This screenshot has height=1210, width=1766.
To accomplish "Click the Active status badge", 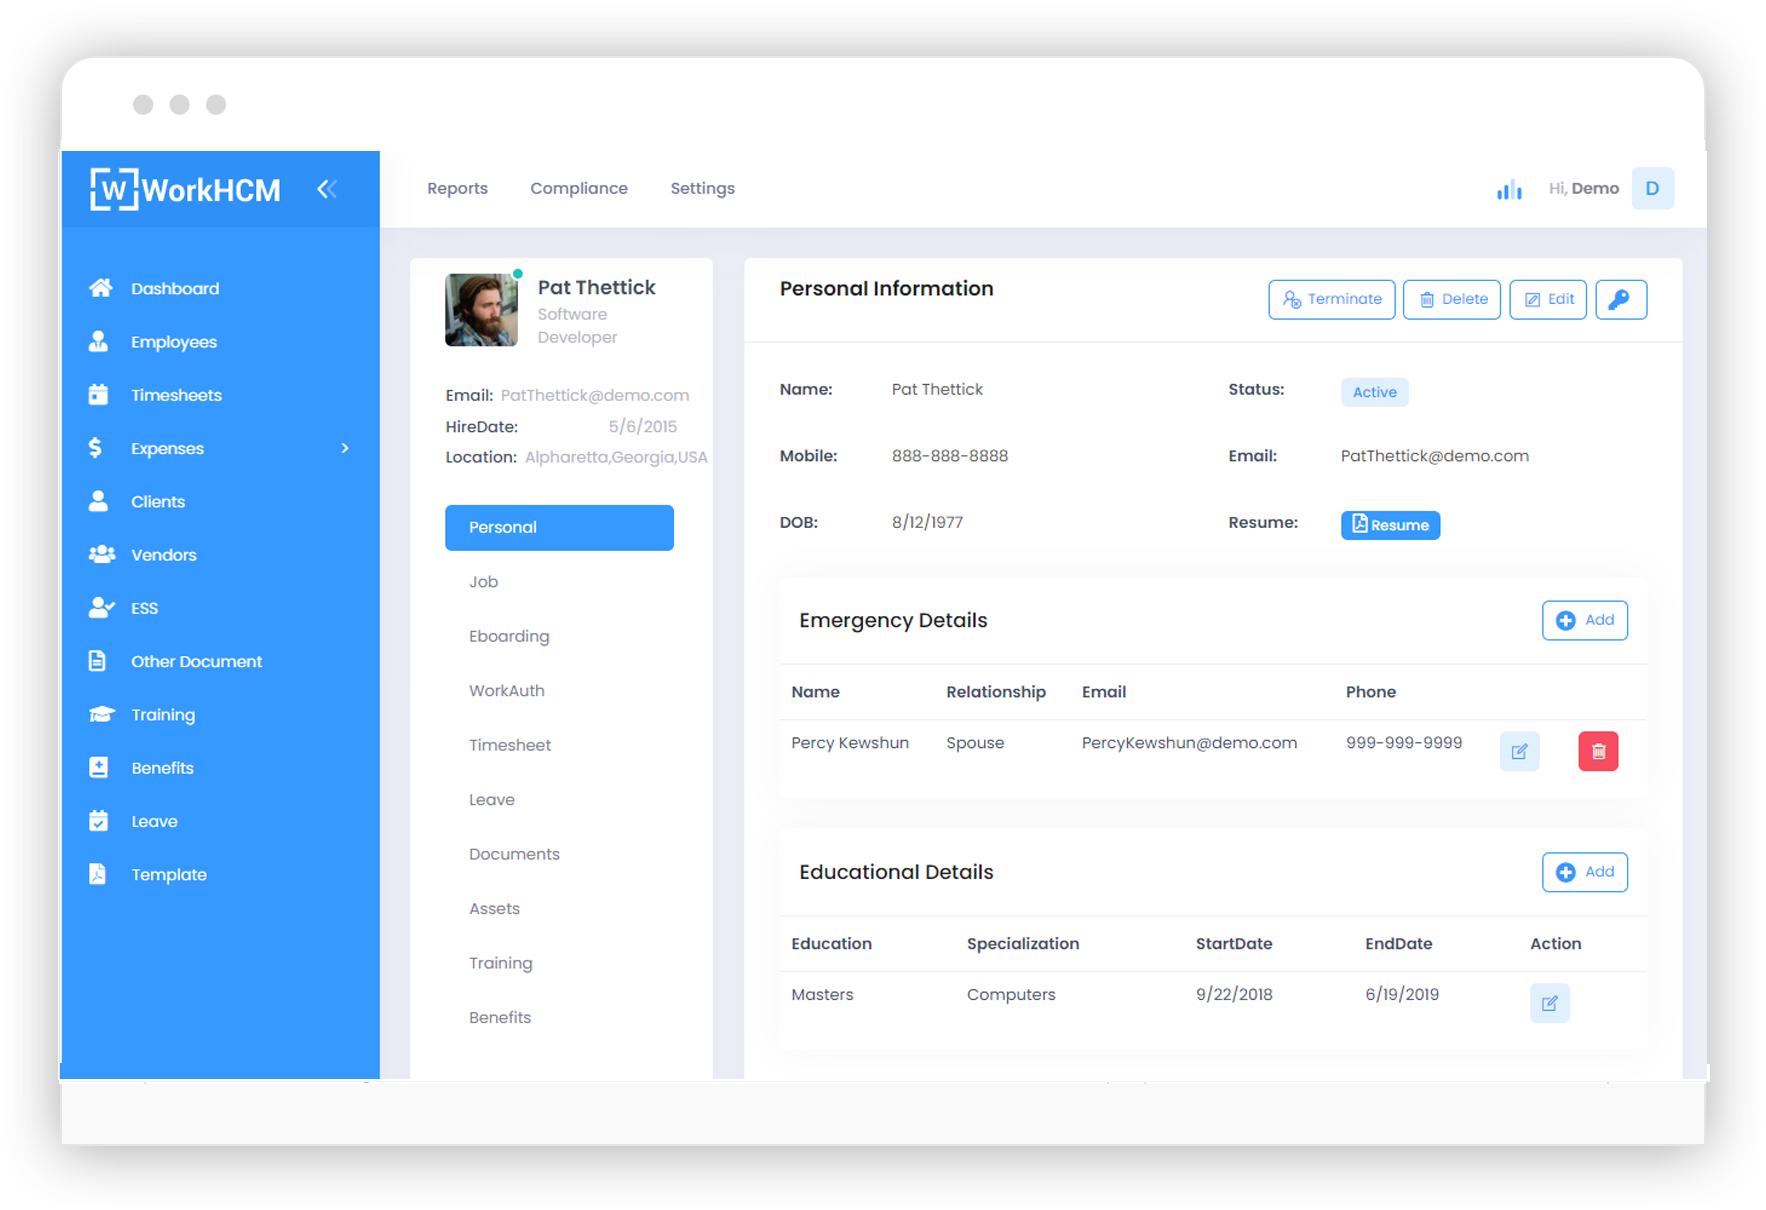I will [x=1374, y=392].
